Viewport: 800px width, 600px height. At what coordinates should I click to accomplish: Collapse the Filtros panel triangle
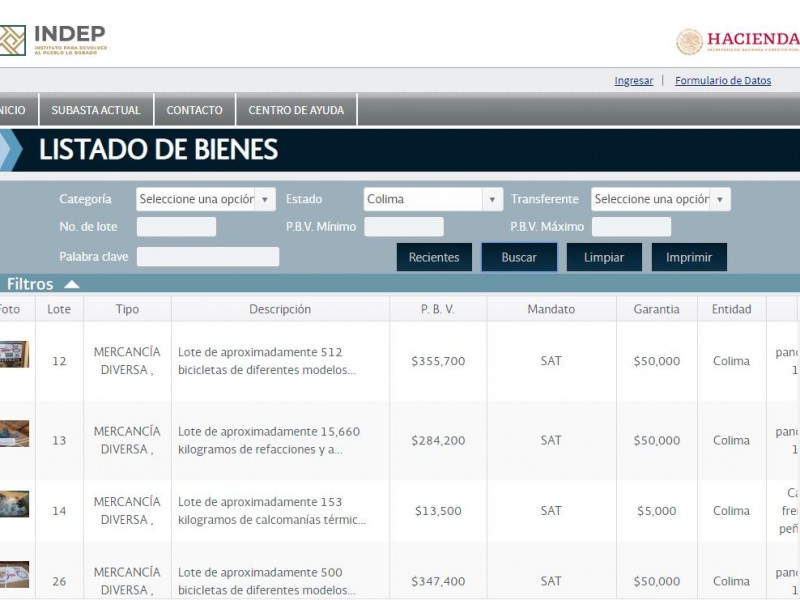pos(71,284)
